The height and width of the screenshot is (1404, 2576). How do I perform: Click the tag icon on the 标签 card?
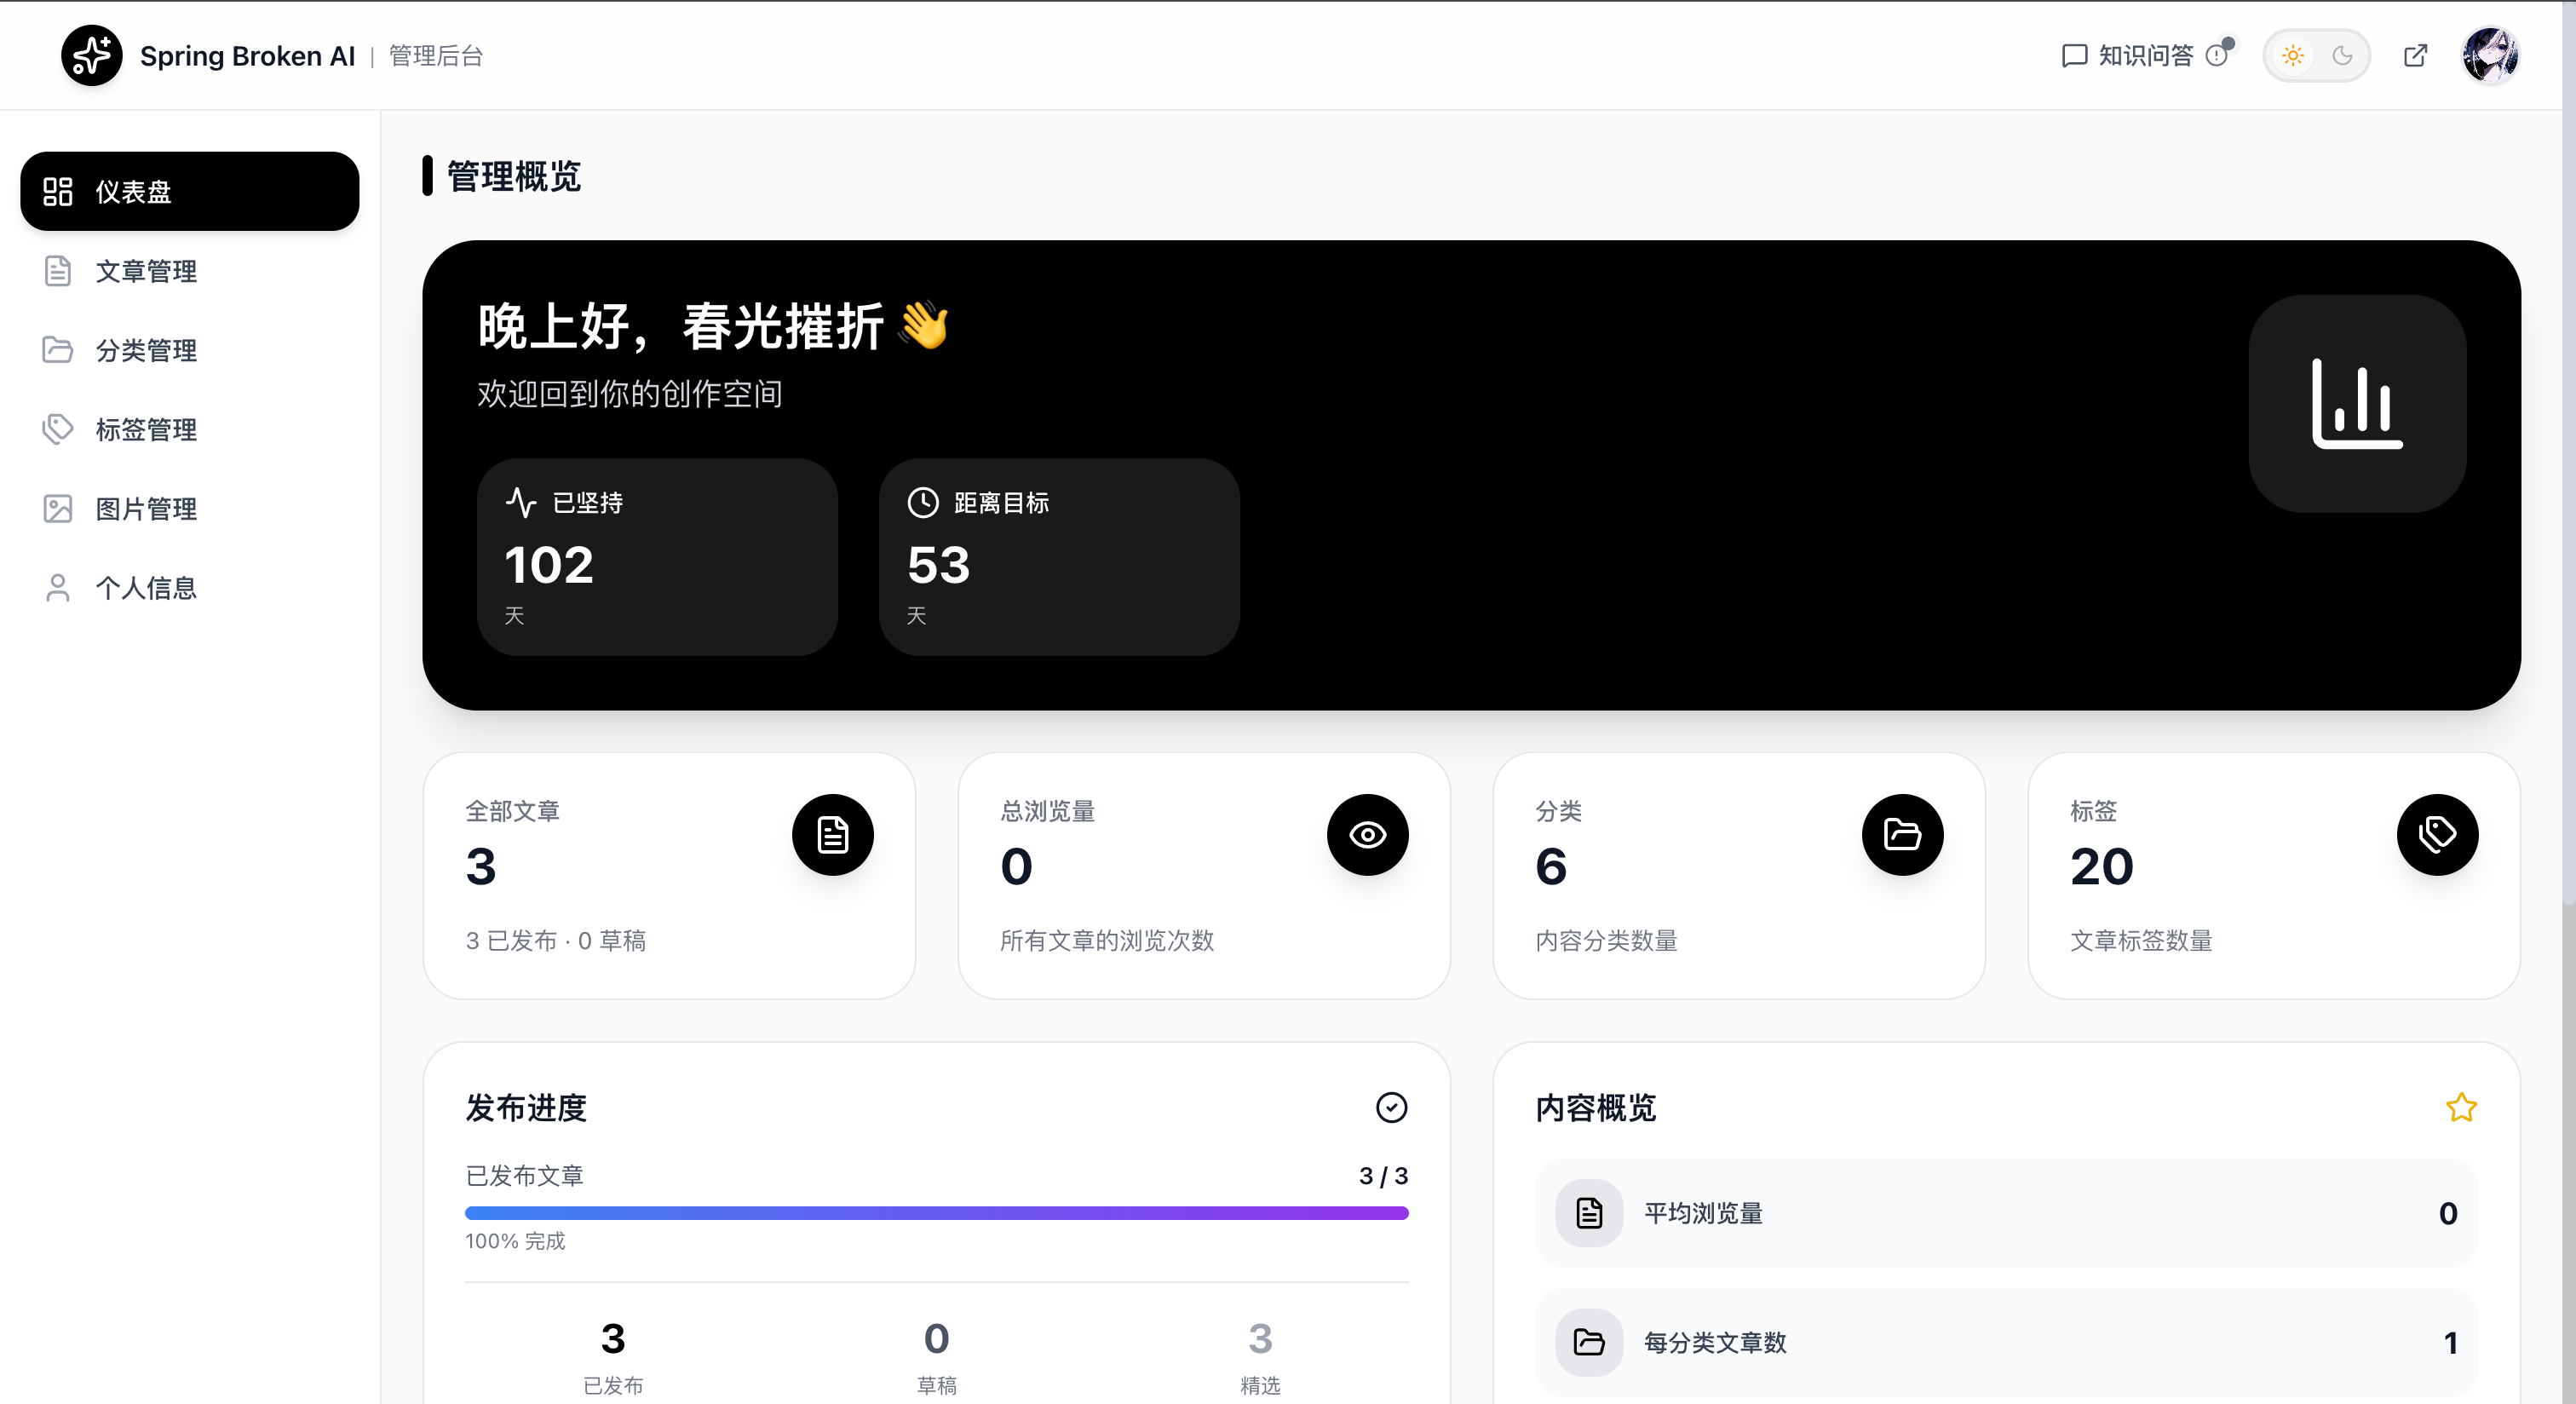(x=2437, y=835)
